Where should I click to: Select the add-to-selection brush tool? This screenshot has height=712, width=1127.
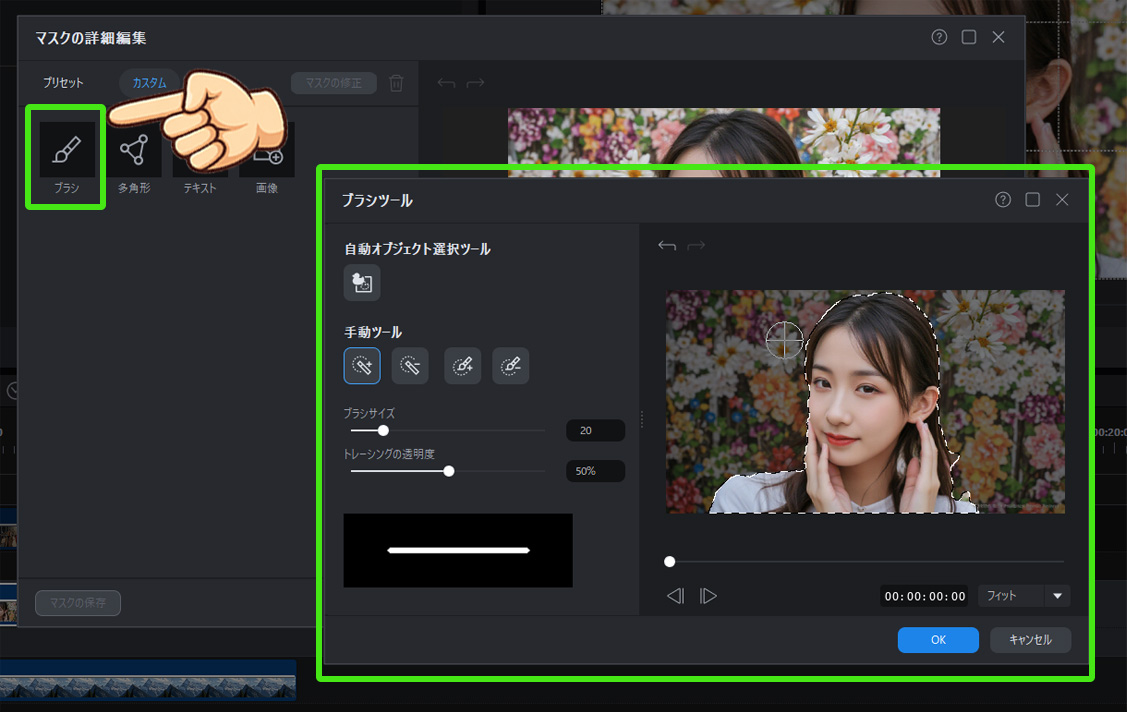point(461,365)
